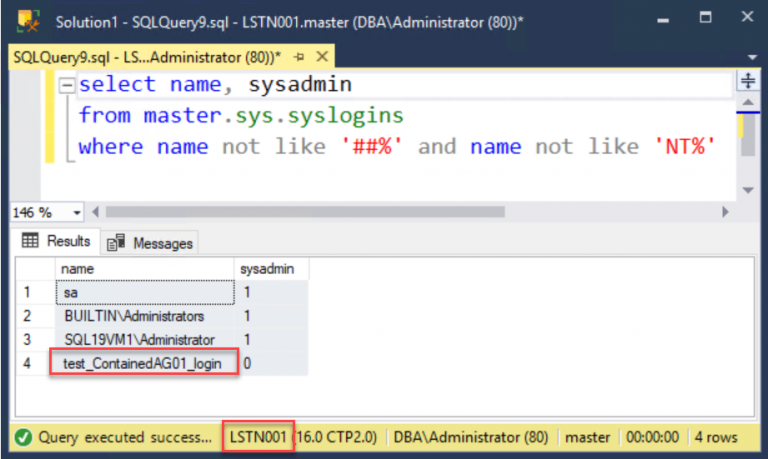Viewport: 768px width, 459px height.
Task: Click the Results grid icon
Action: click(30, 241)
